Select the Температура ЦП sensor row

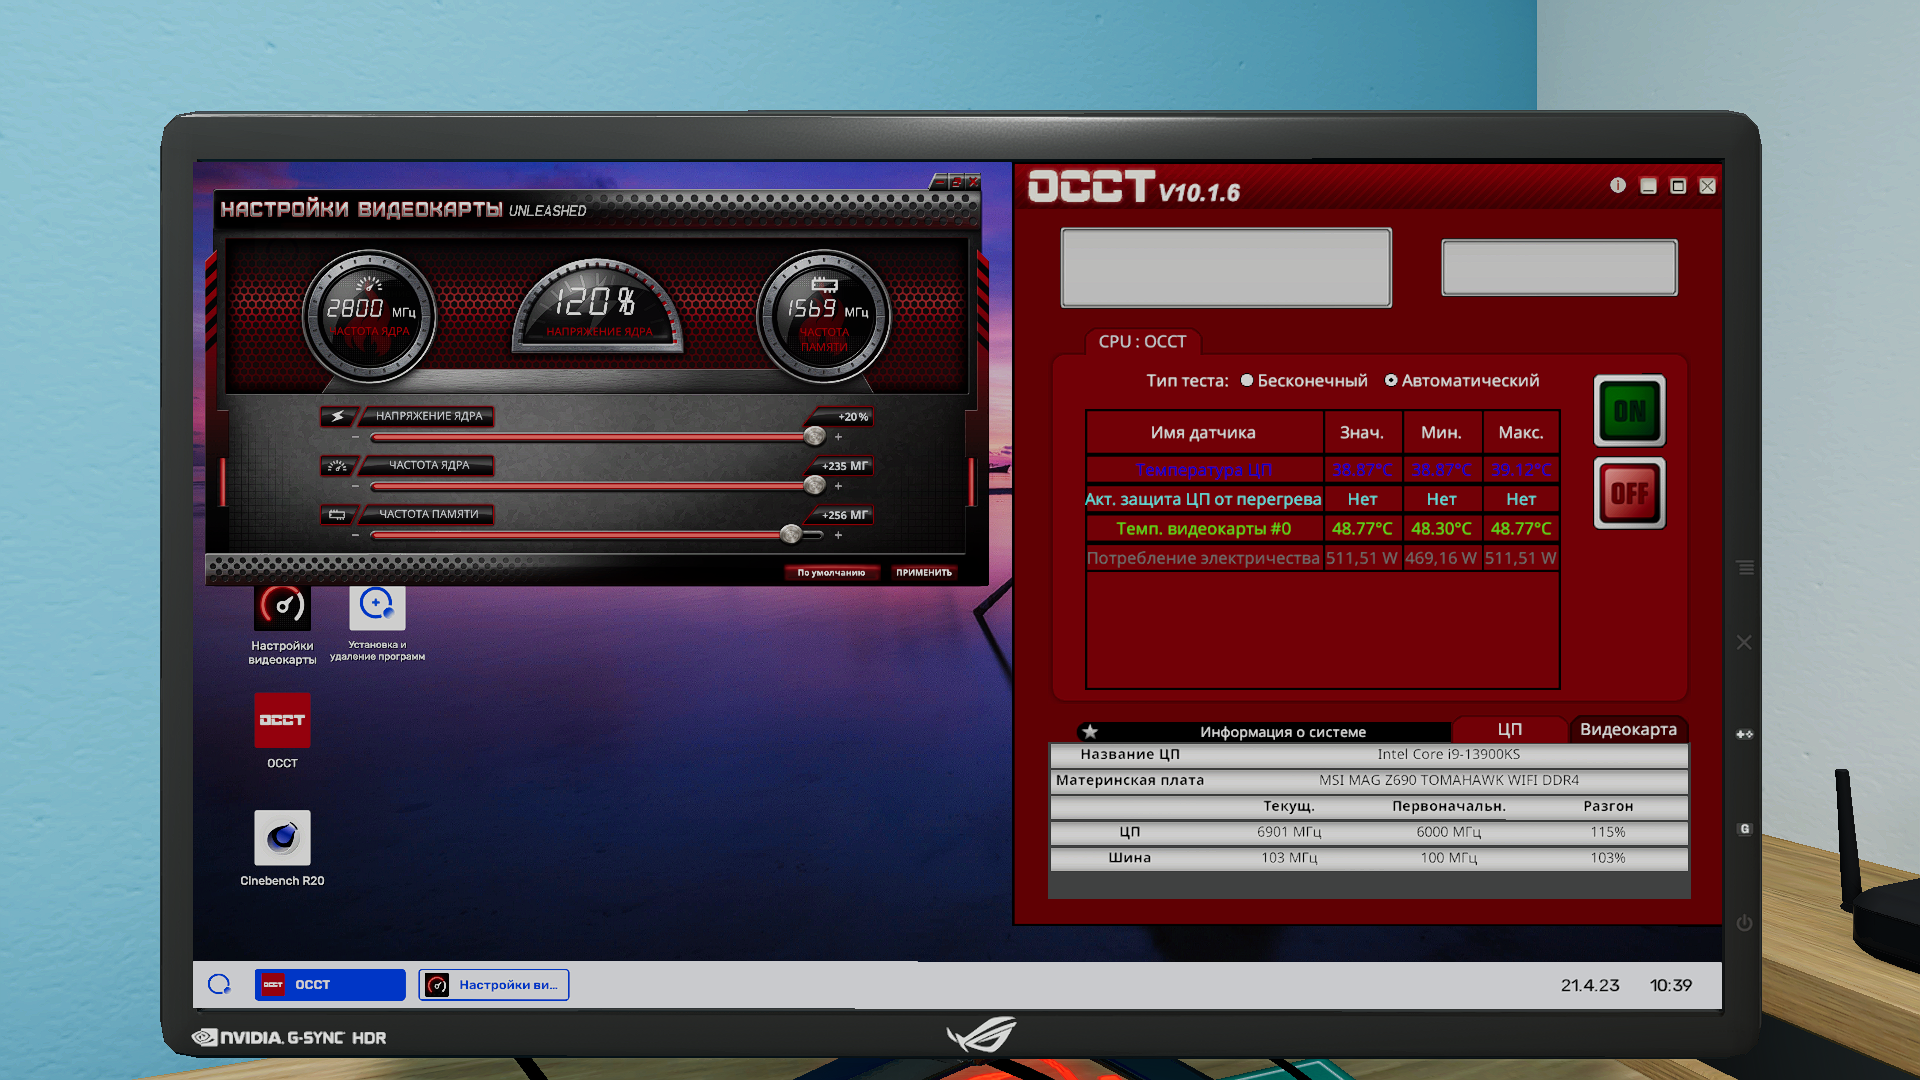[x=1322, y=470]
